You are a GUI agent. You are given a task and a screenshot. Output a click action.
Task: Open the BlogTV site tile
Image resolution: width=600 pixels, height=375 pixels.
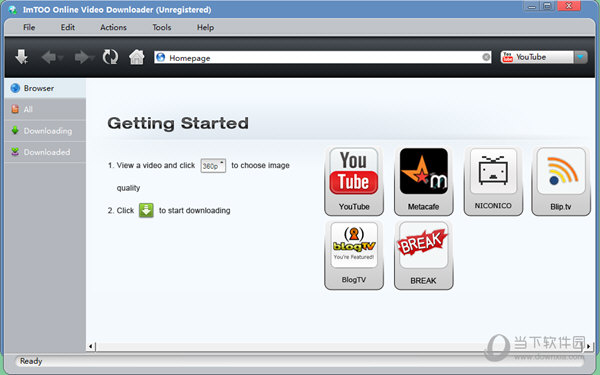point(354,255)
